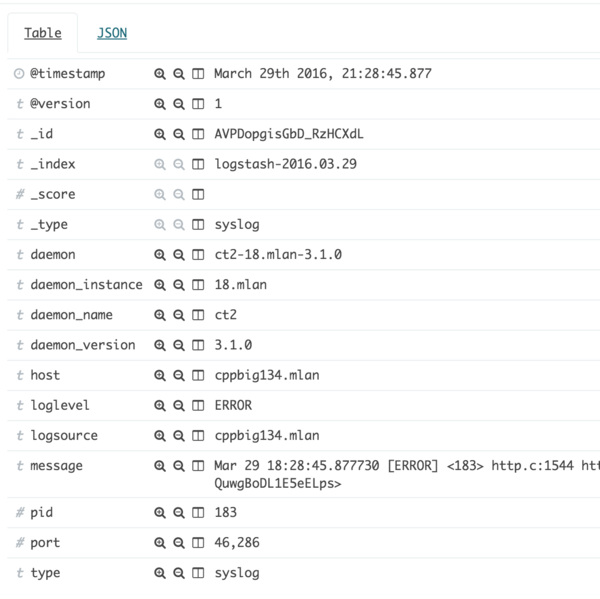
Task: Select the Table tab
Action: [42, 33]
